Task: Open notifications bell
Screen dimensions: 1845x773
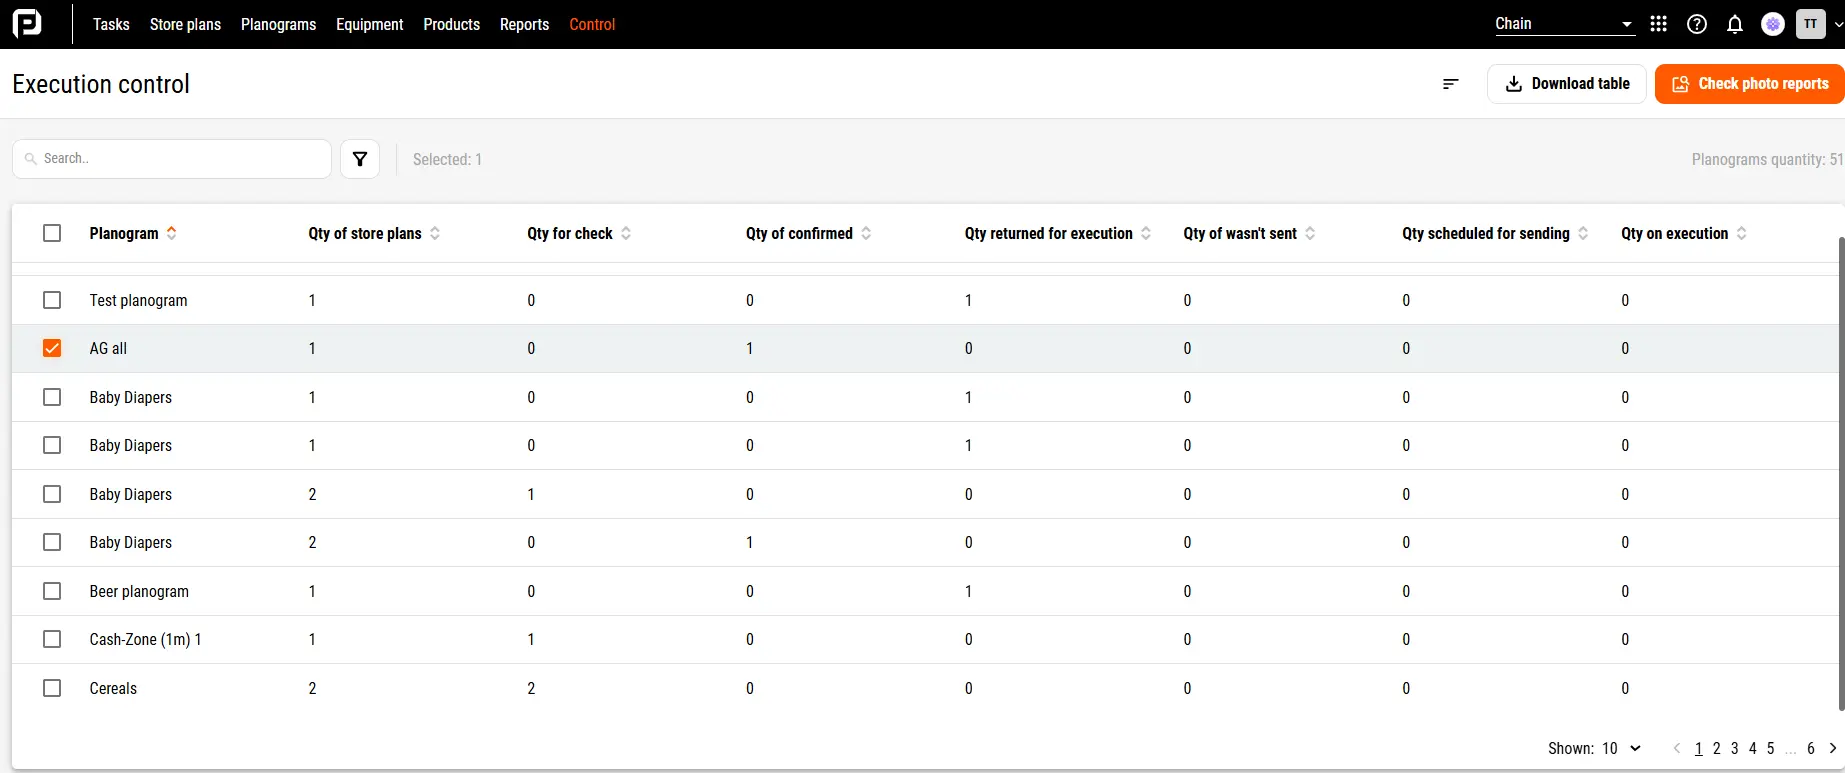Action: (1735, 24)
